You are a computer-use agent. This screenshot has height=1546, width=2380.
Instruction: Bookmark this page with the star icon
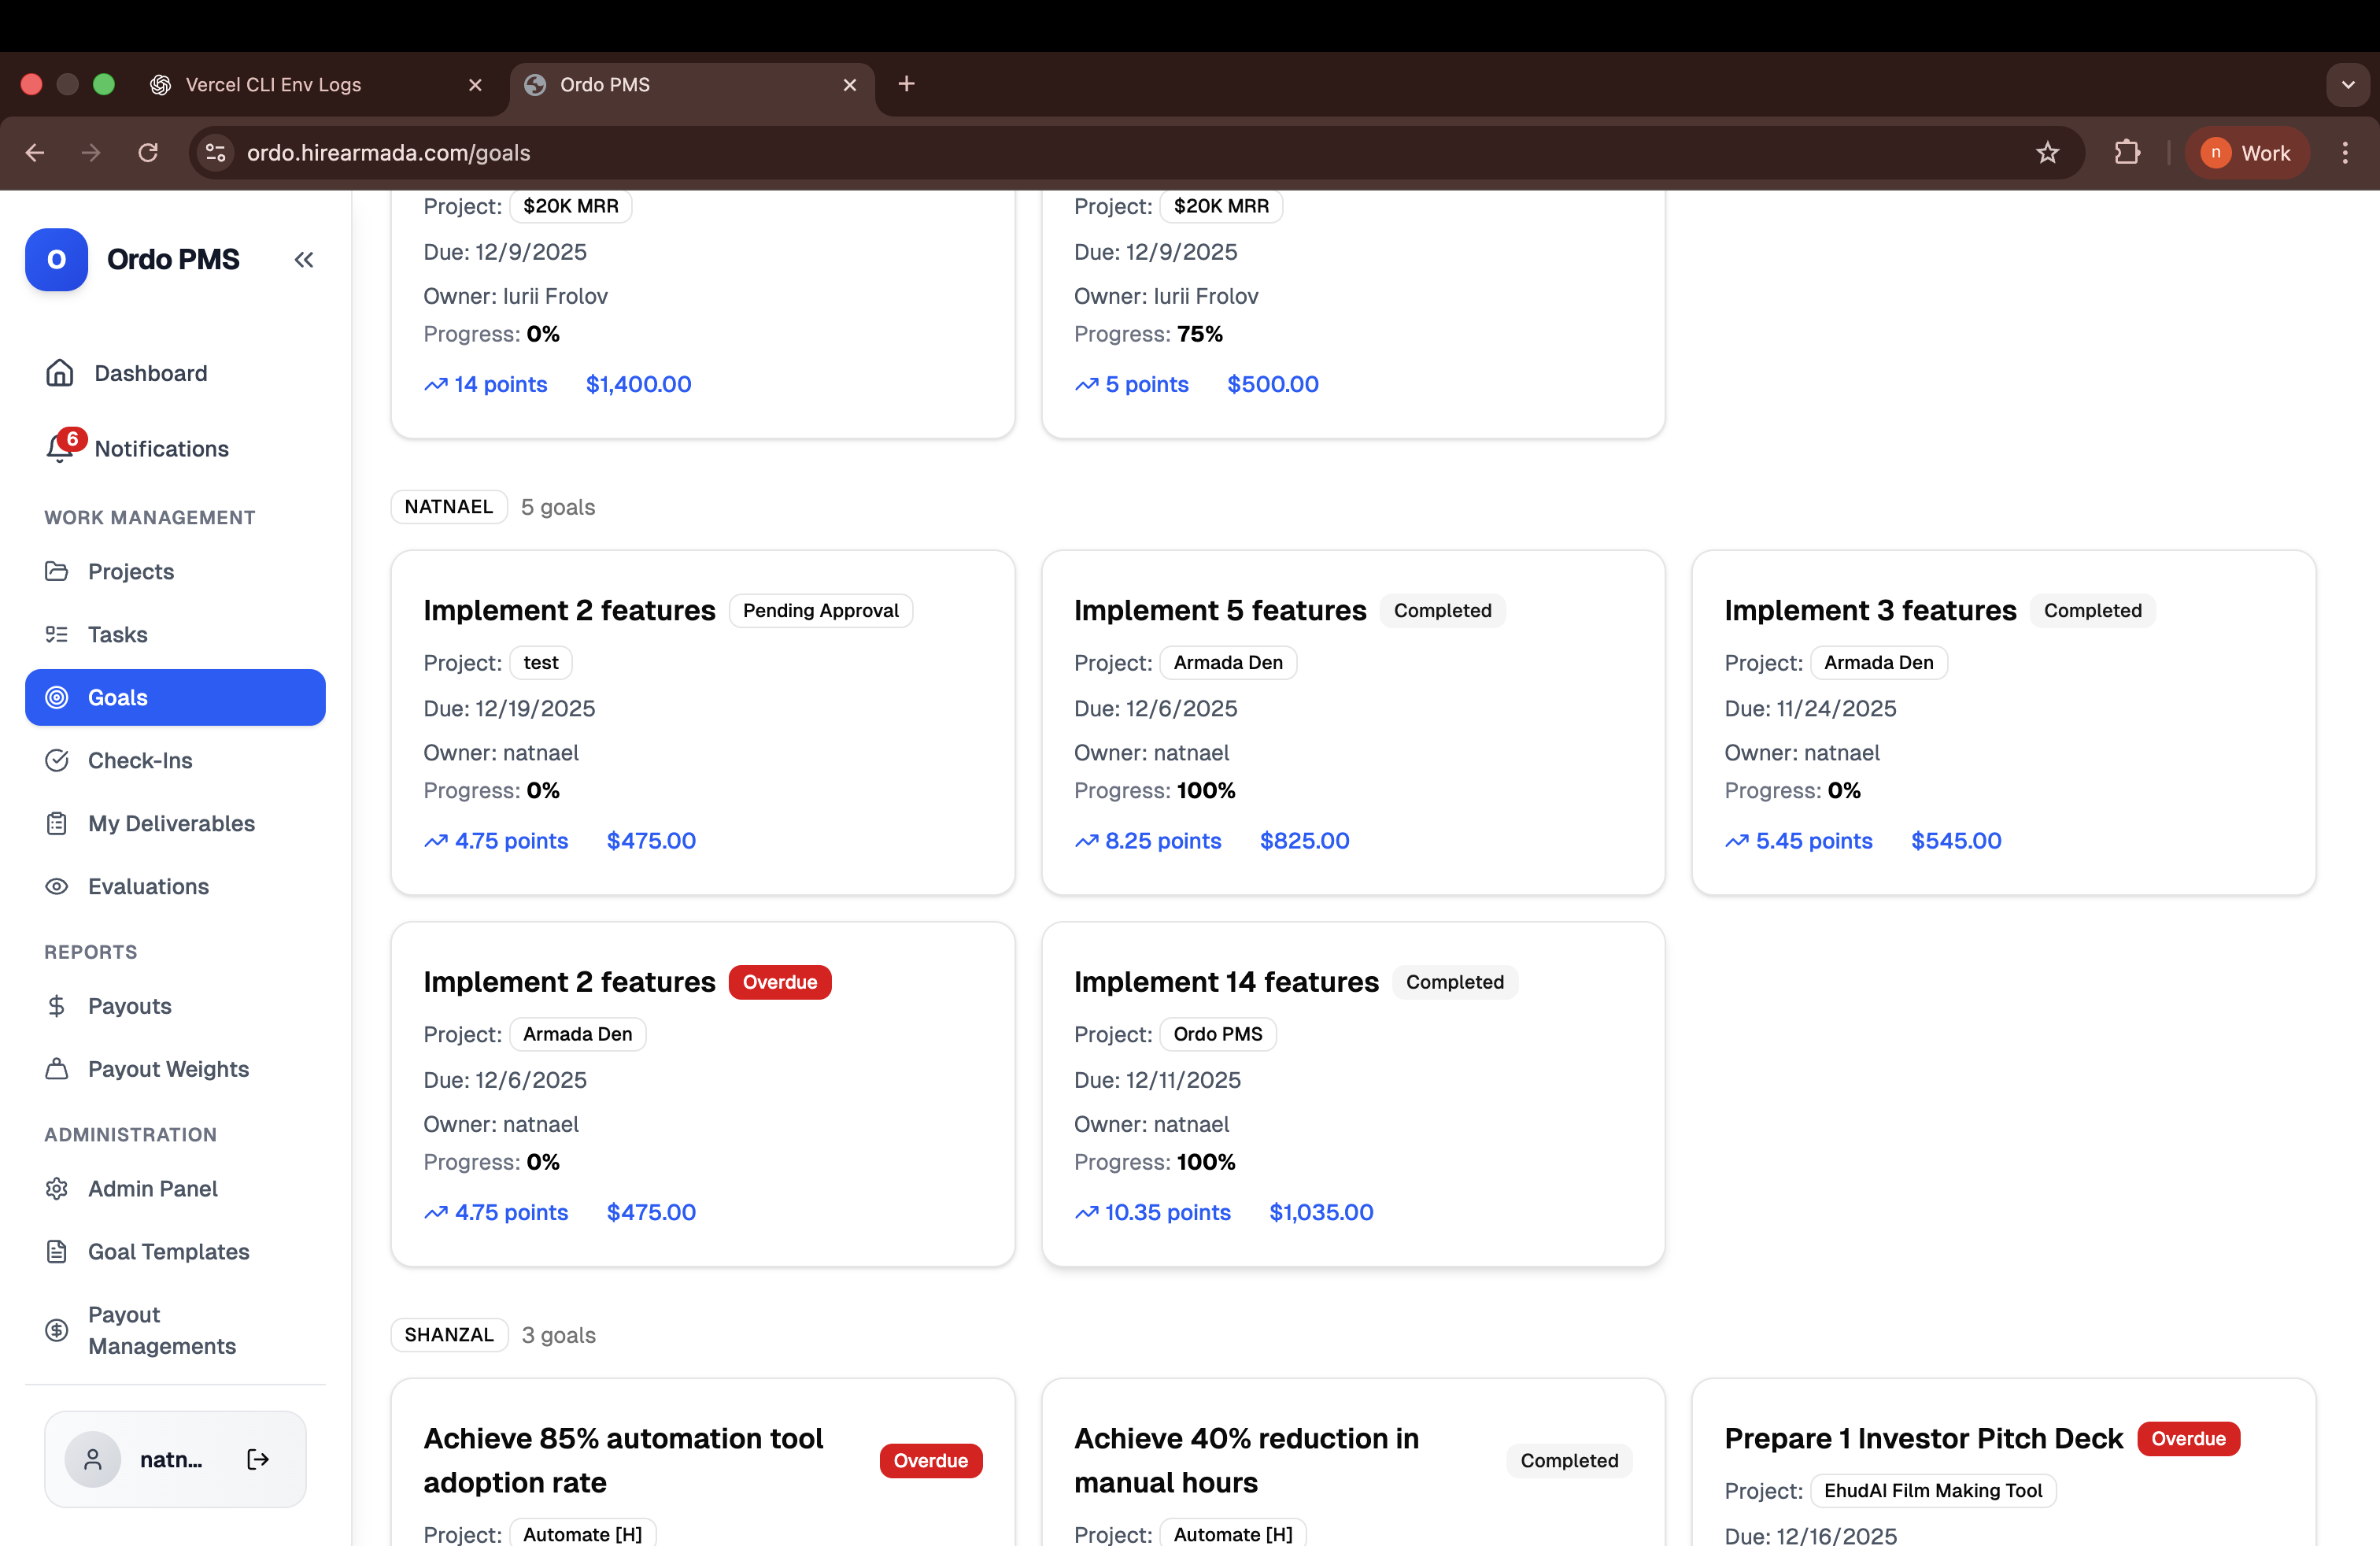2047,153
